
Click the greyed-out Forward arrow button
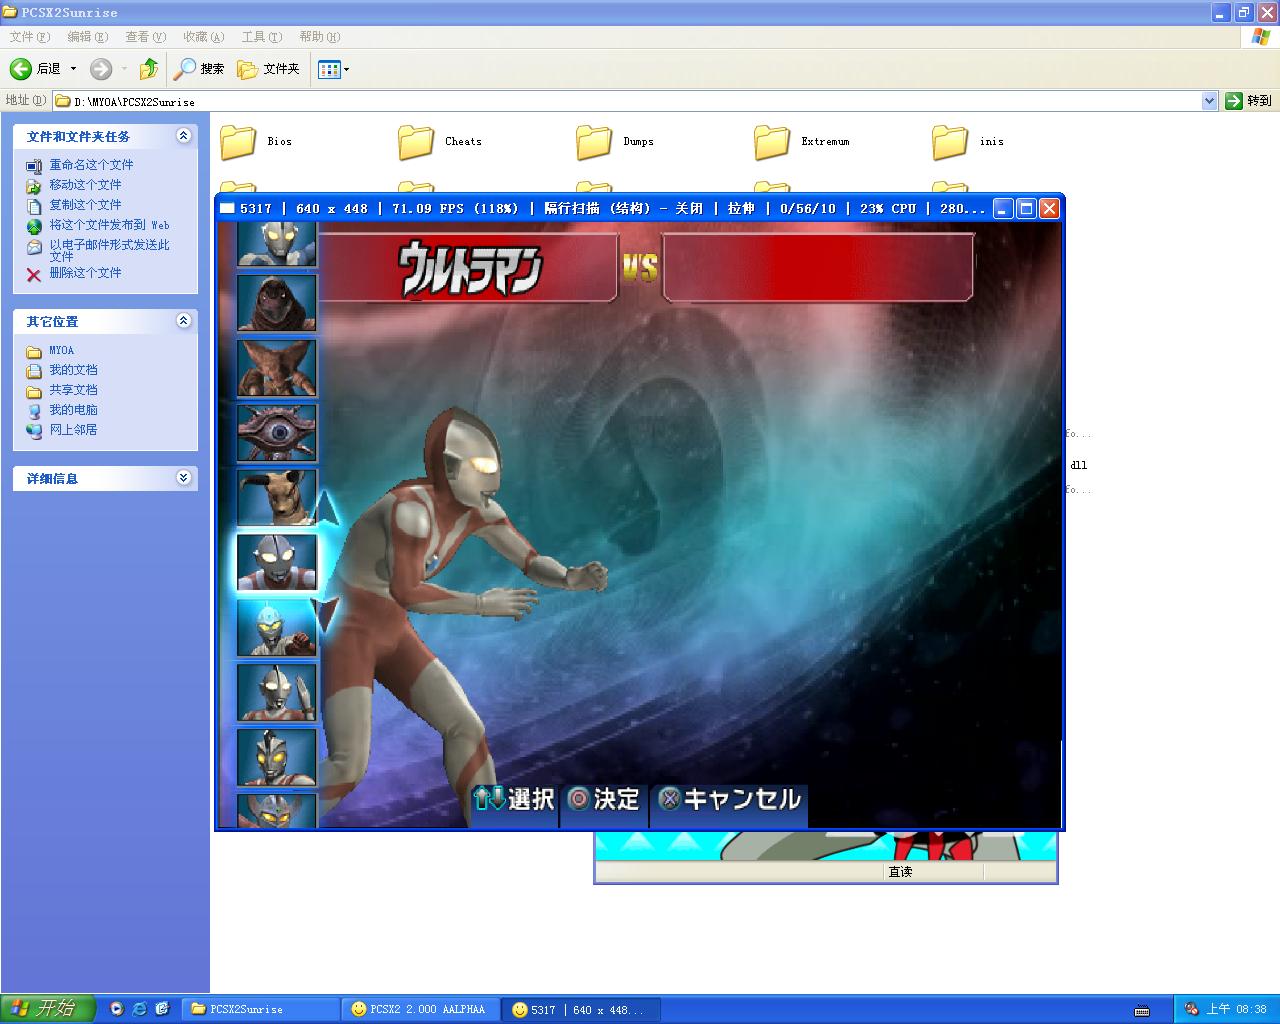101,69
